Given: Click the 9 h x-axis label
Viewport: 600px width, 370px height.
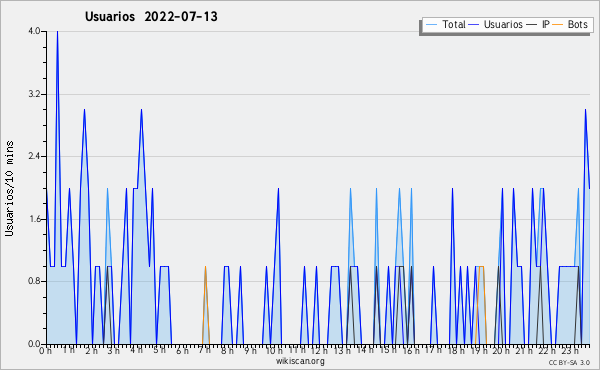Looking at the screenshot, I should point(250,350).
